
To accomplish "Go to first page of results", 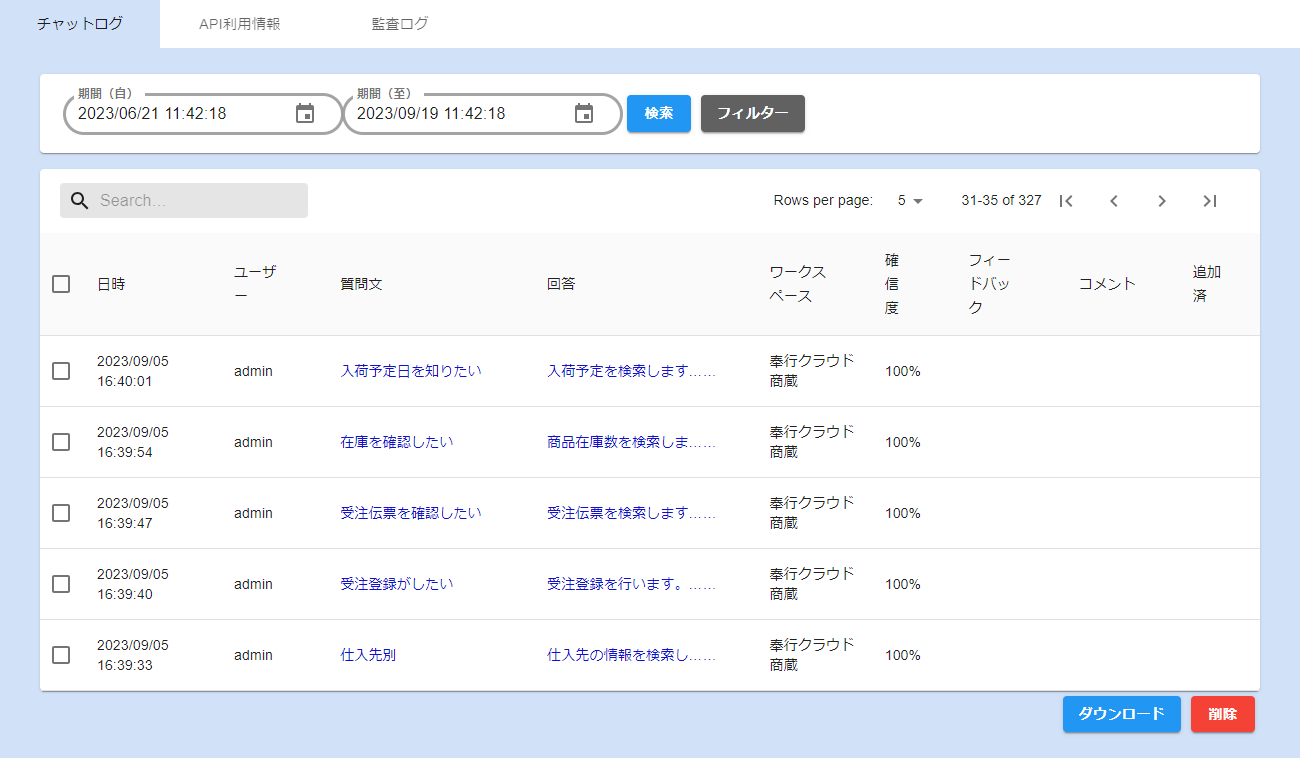I will coord(1066,201).
